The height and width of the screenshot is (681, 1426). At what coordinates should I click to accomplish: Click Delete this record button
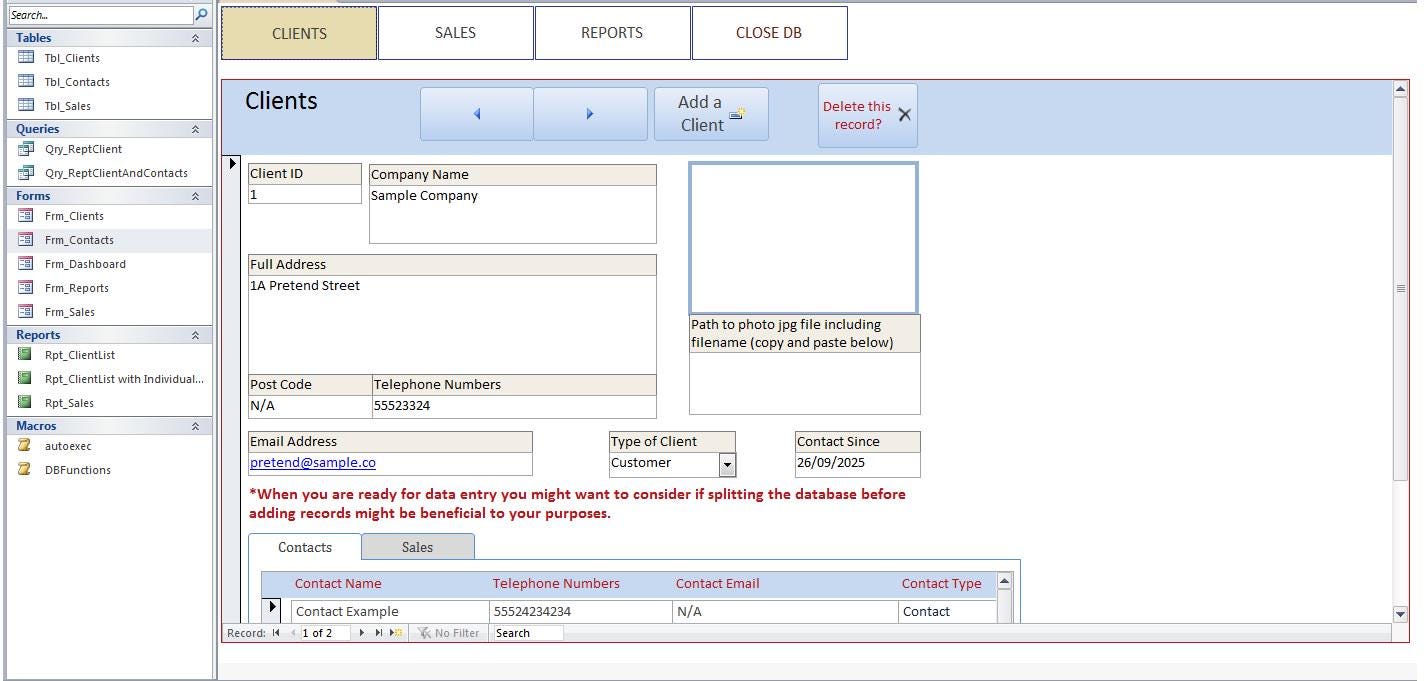click(867, 115)
